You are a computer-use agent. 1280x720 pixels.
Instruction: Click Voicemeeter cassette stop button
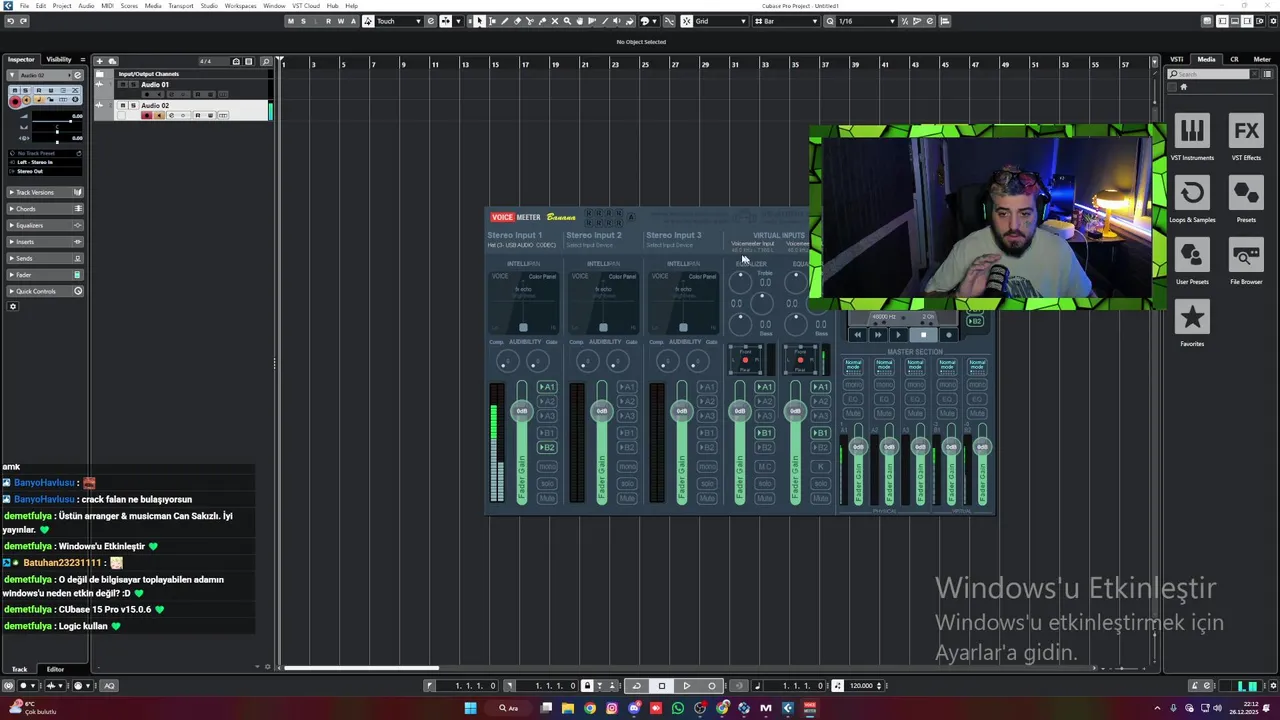[922, 335]
